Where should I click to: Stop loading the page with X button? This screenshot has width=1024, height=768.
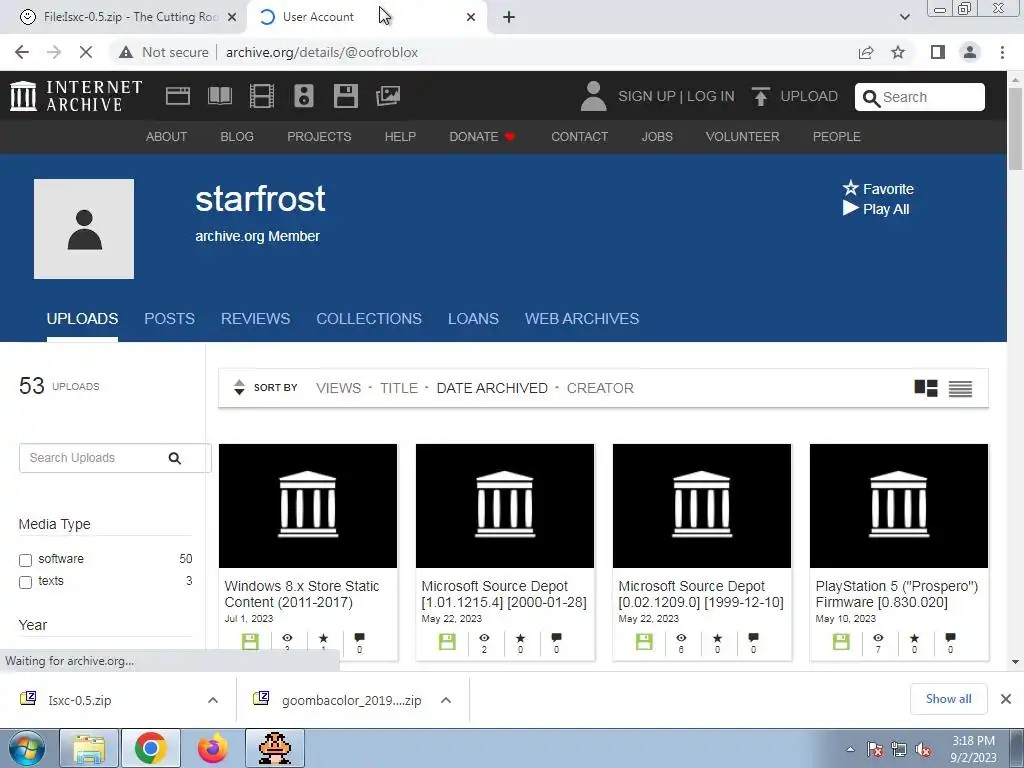coord(86,52)
